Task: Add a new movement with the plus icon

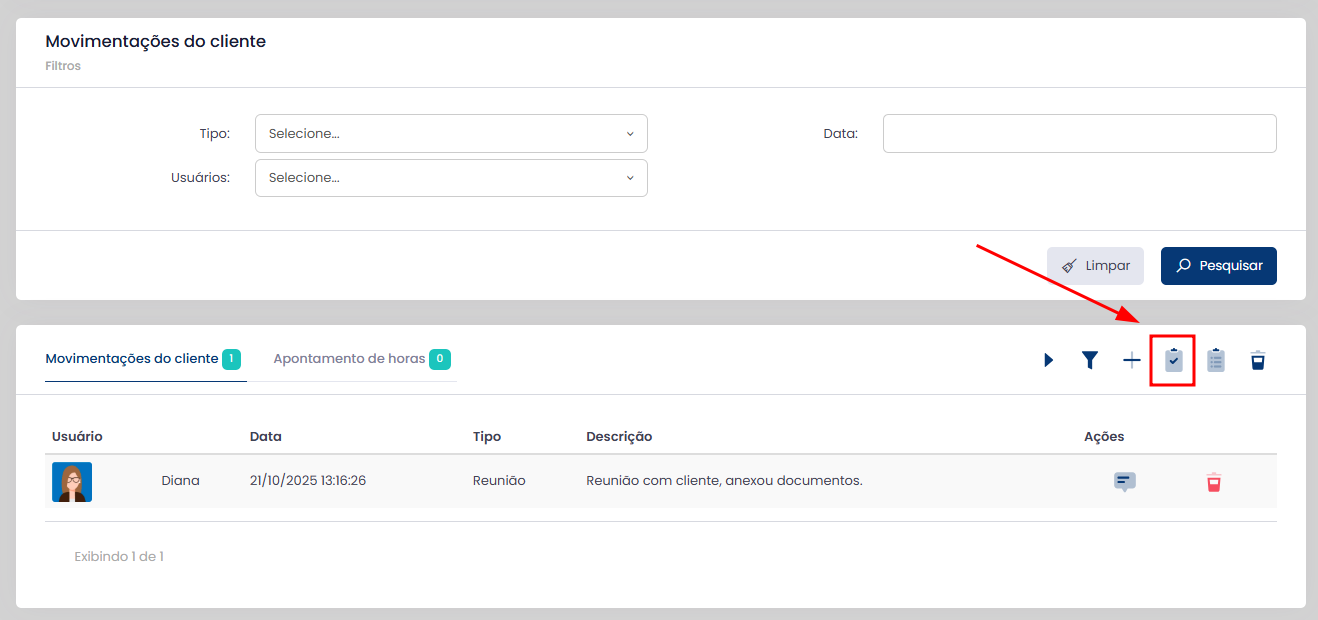Action: pos(1131,360)
